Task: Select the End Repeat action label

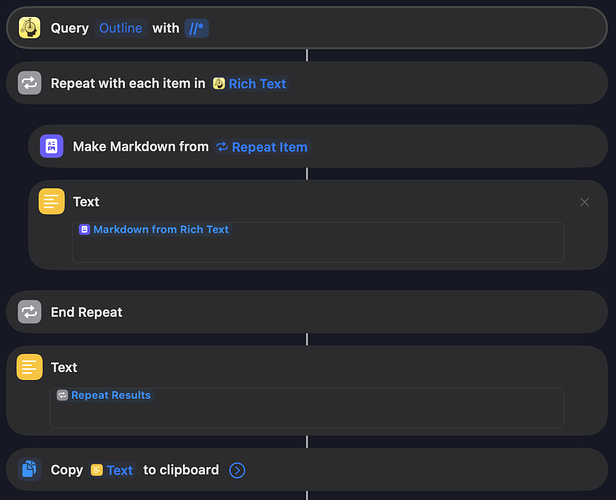Action: click(x=86, y=312)
